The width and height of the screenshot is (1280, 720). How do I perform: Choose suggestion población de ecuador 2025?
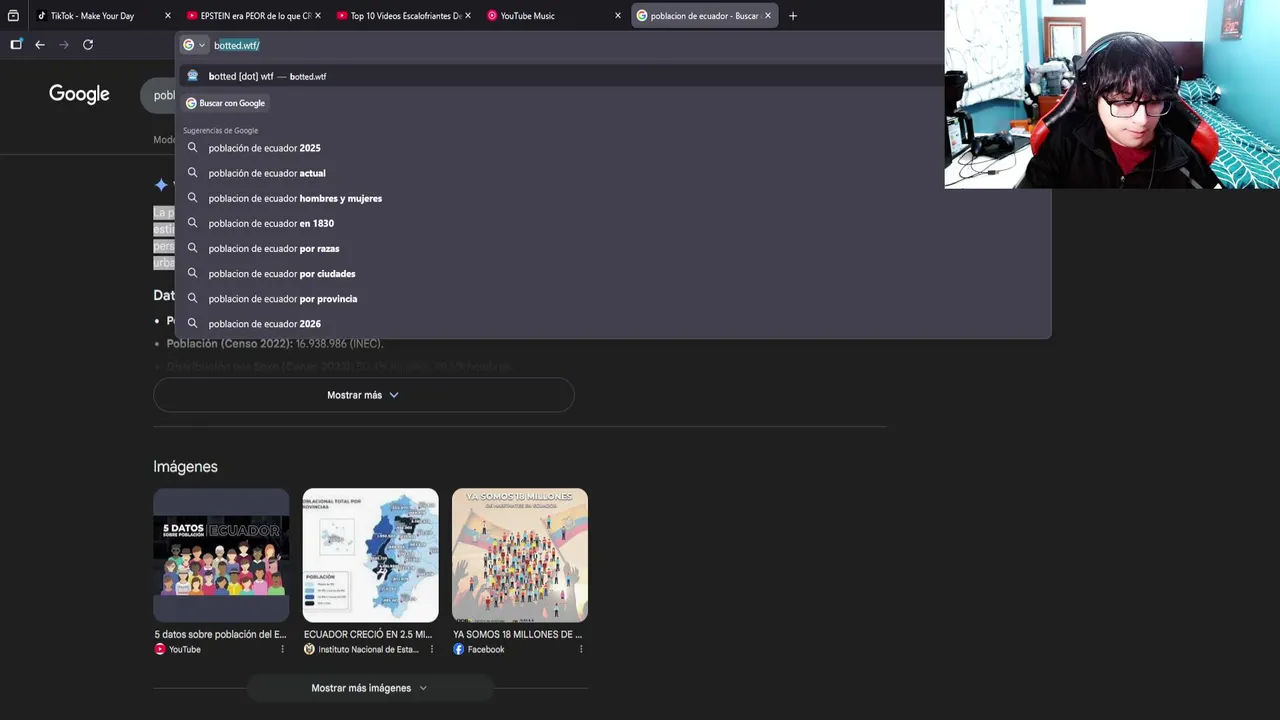click(x=613, y=148)
